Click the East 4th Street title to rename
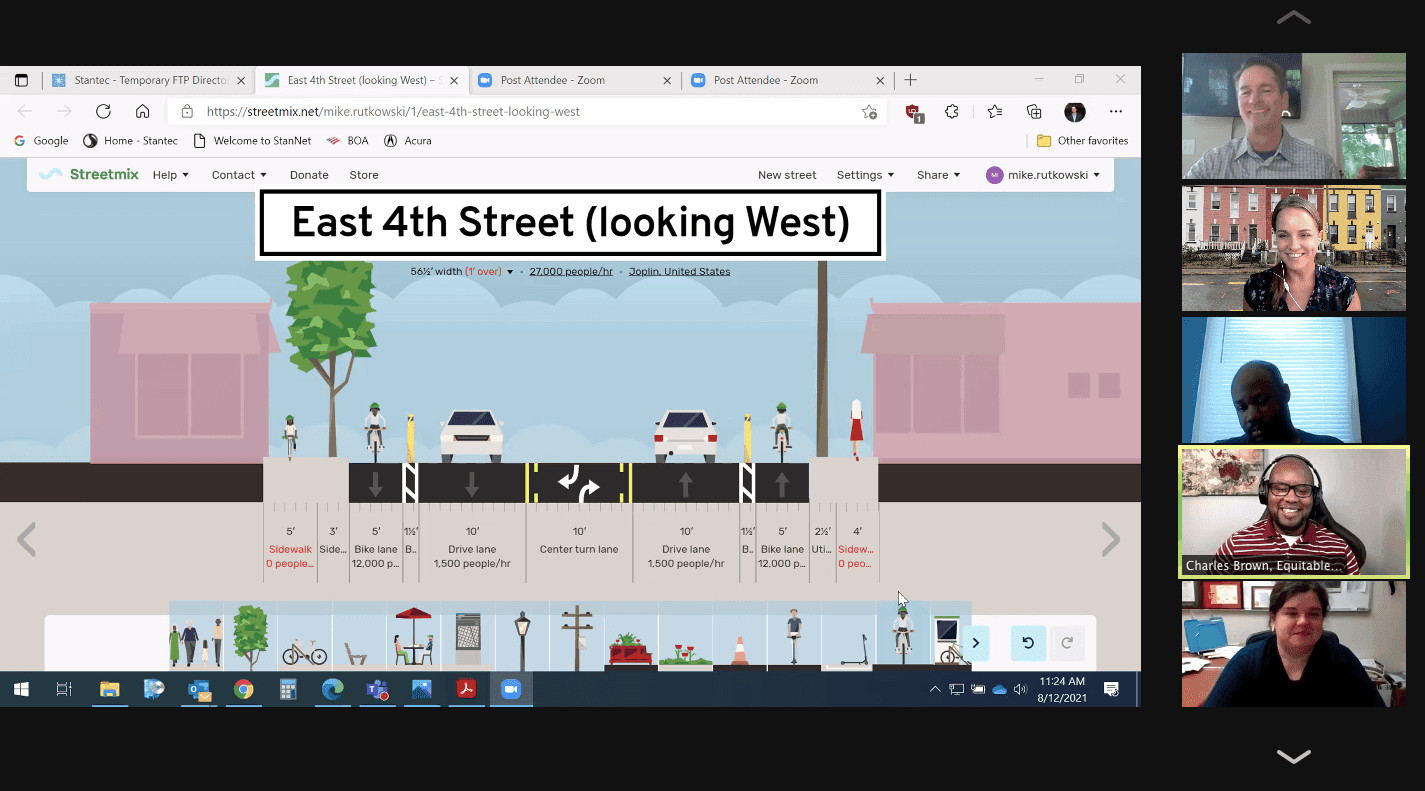 point(570,223)
